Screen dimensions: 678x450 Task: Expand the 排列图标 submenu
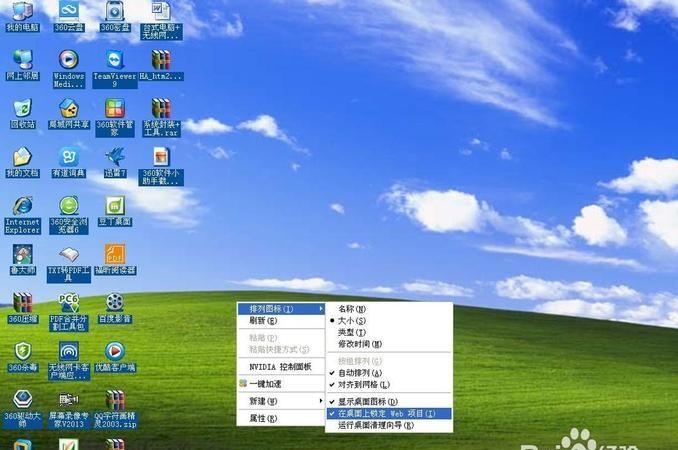point(280,309)
